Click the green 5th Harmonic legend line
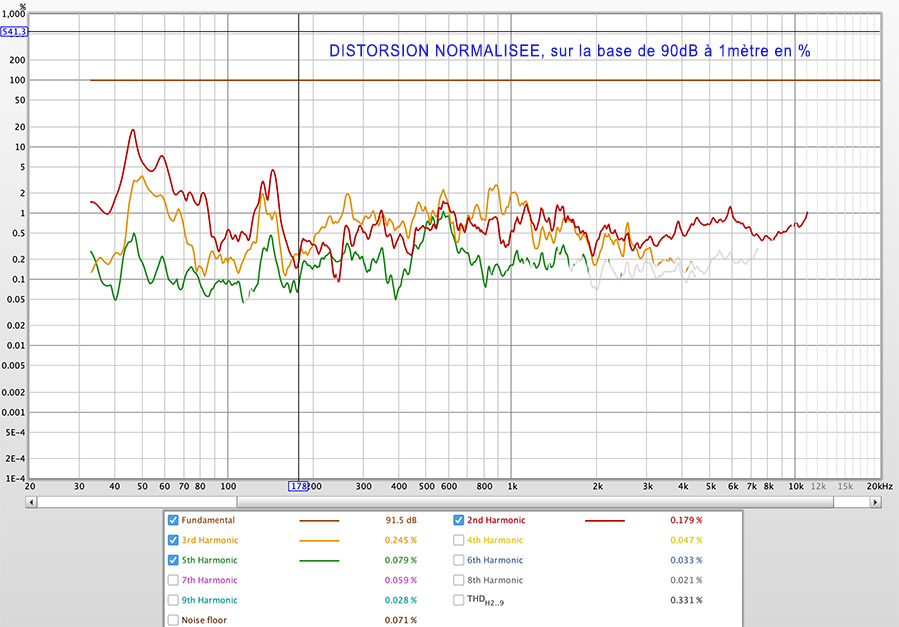This screenshot has height=627, width=899. [319, 561]
